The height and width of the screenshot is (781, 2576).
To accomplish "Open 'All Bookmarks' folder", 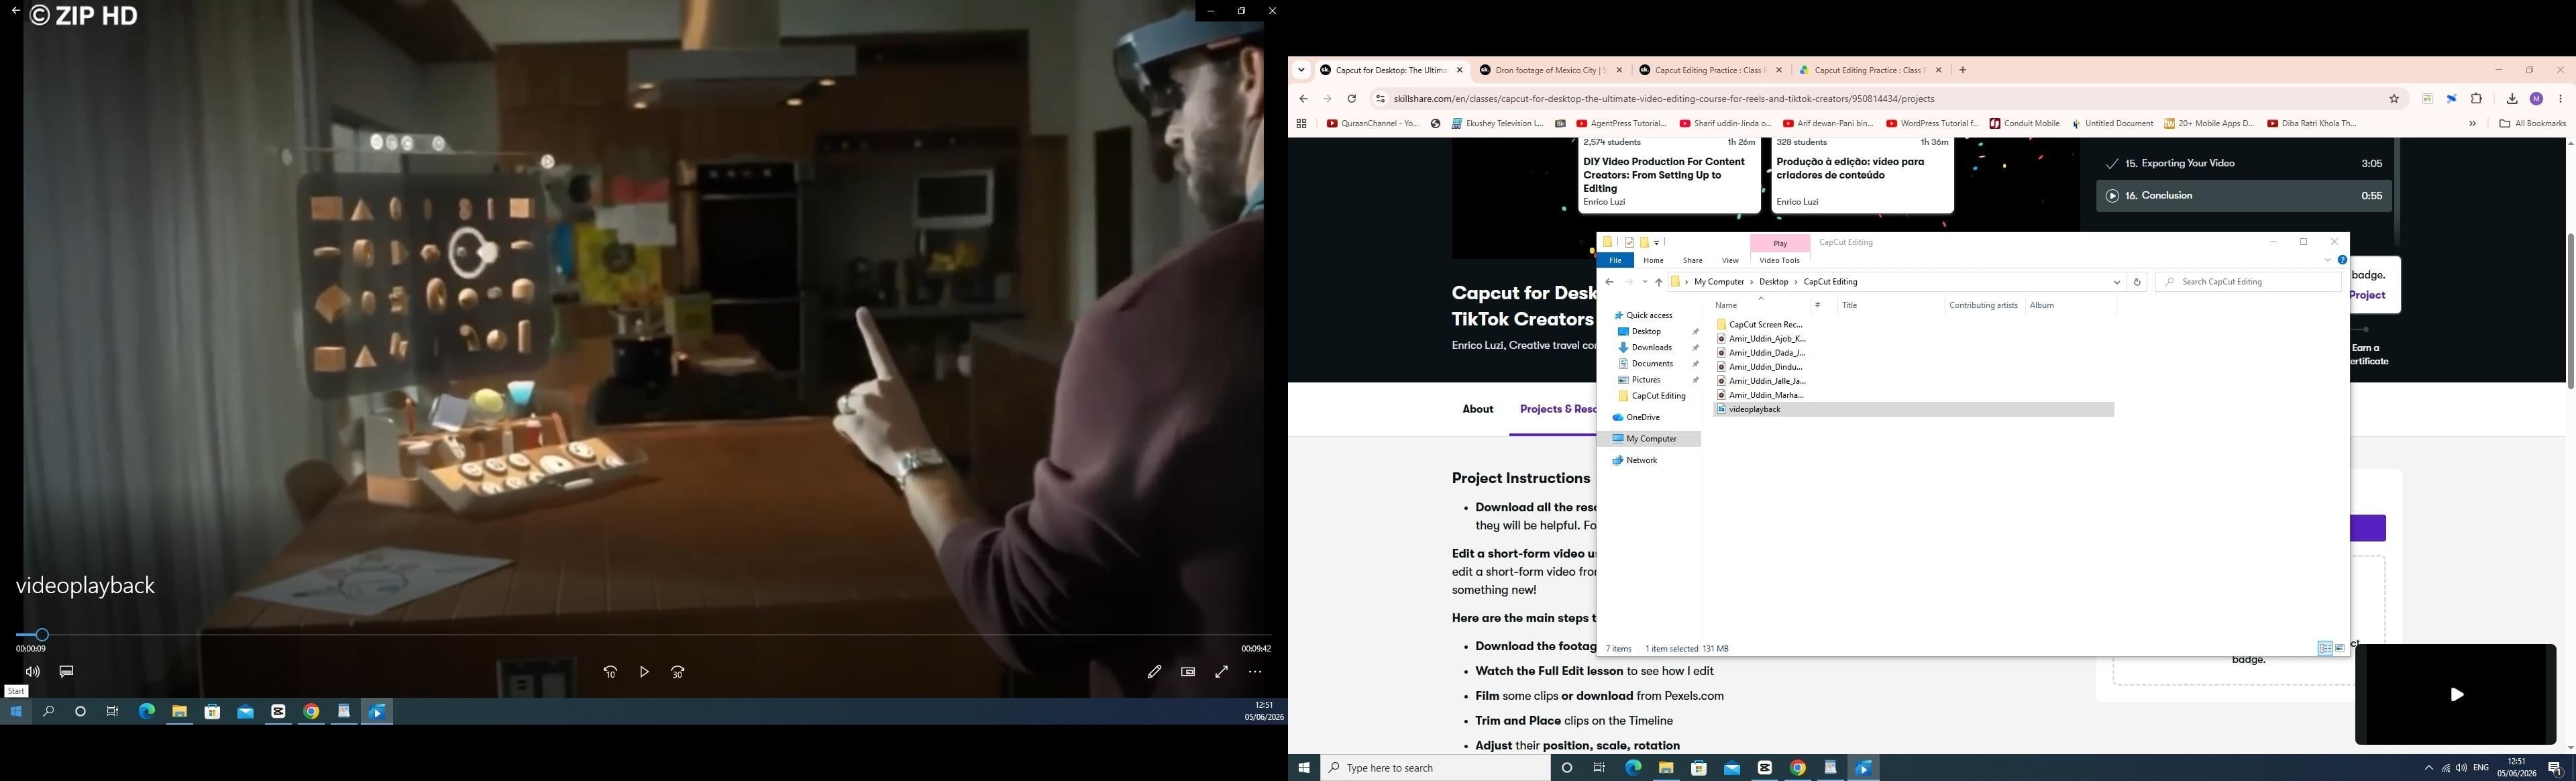I will click(x=2532, y=124).
